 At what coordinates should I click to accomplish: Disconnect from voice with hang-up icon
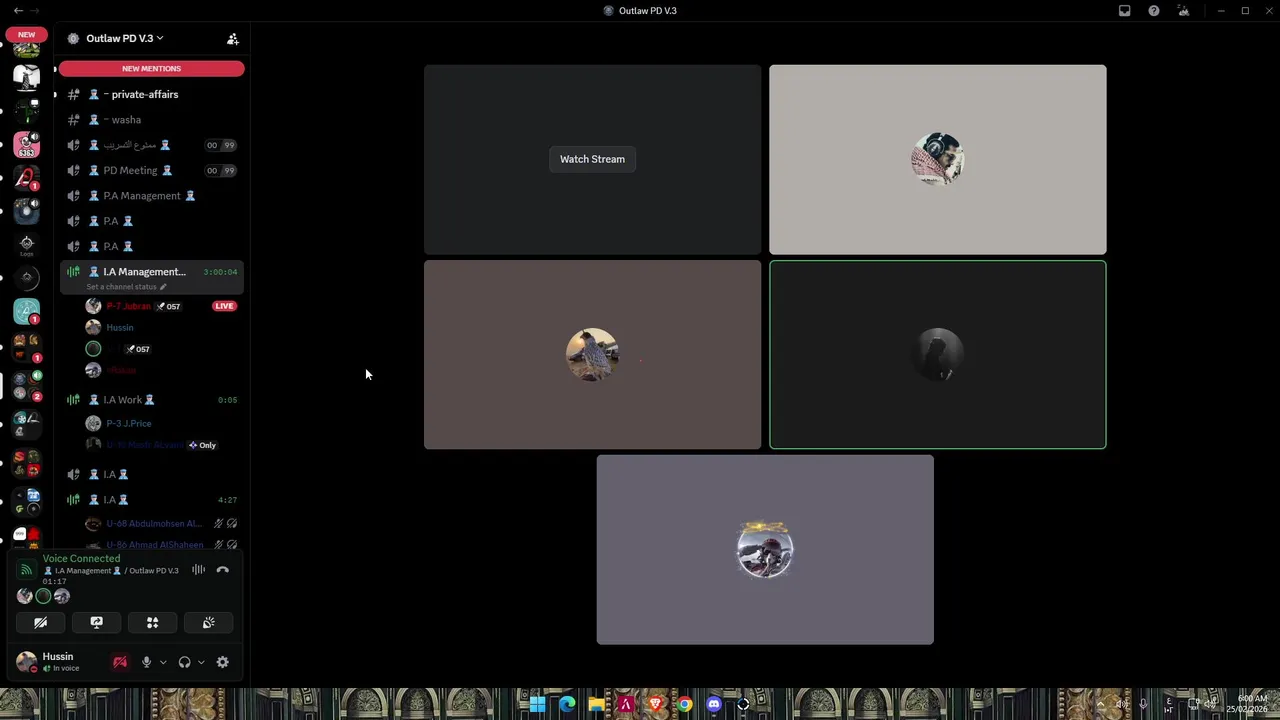pos(223,570)
